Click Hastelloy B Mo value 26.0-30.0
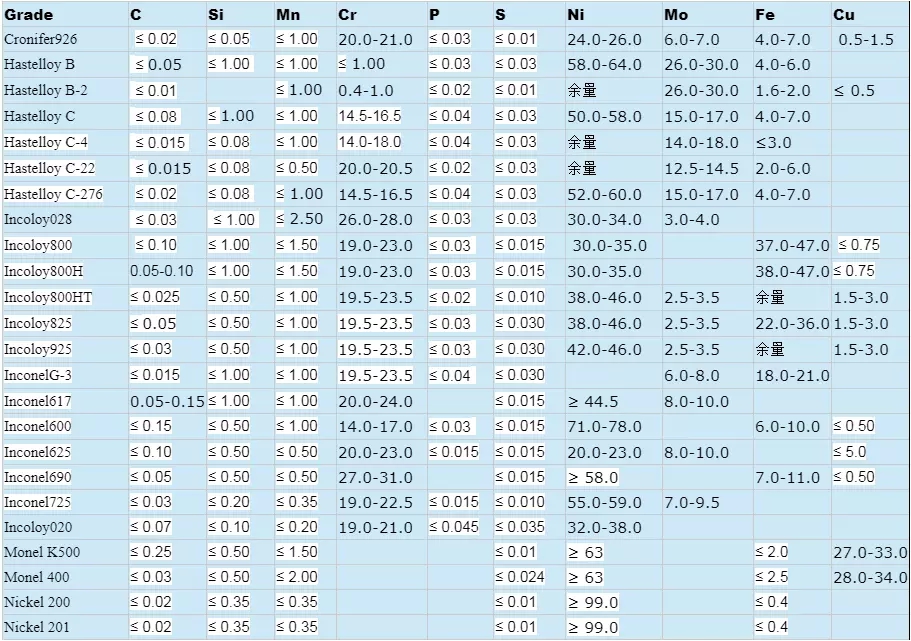The width and height of the screenshot is (911, 641). [x=701, y=65]
